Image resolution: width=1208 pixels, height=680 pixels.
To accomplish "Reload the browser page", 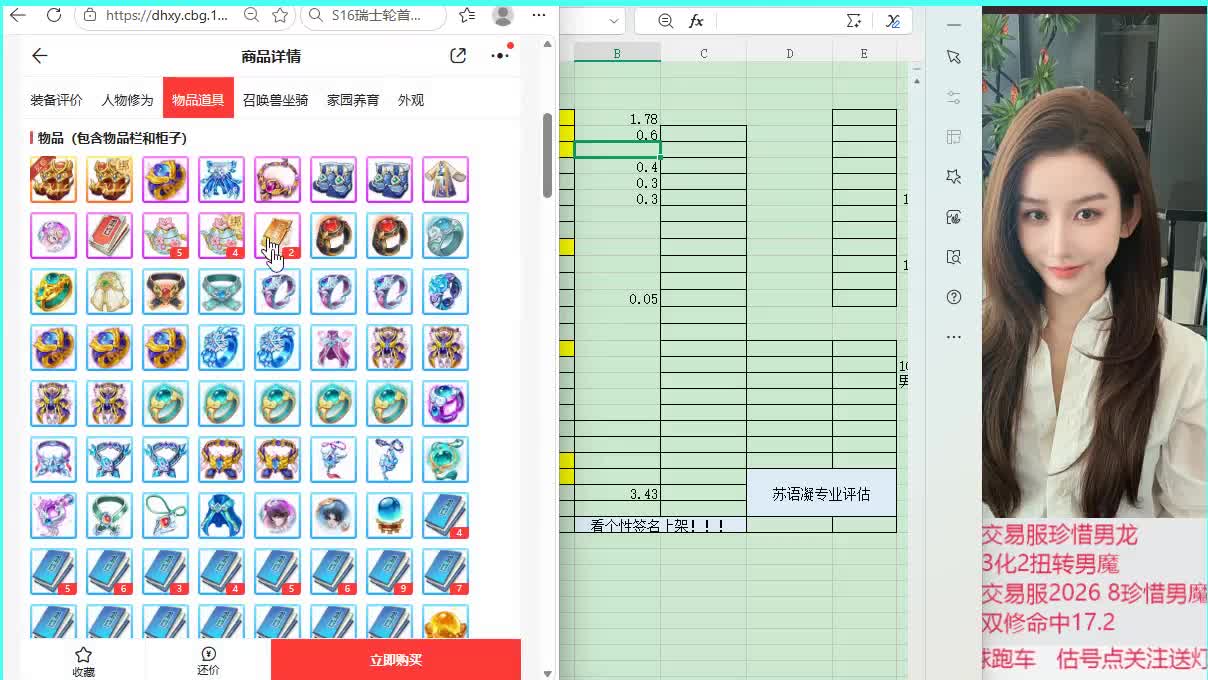I will [x=54, y=16].
